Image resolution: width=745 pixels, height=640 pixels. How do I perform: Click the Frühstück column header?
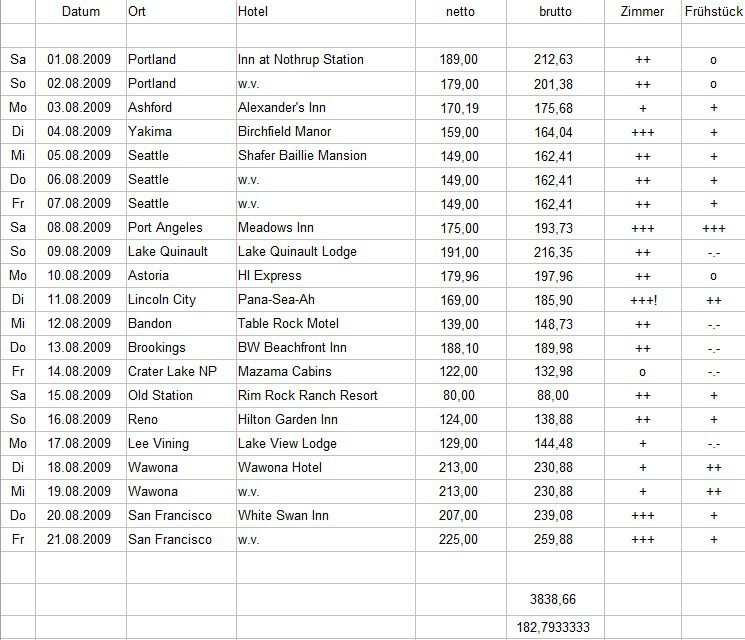[713, 12]
